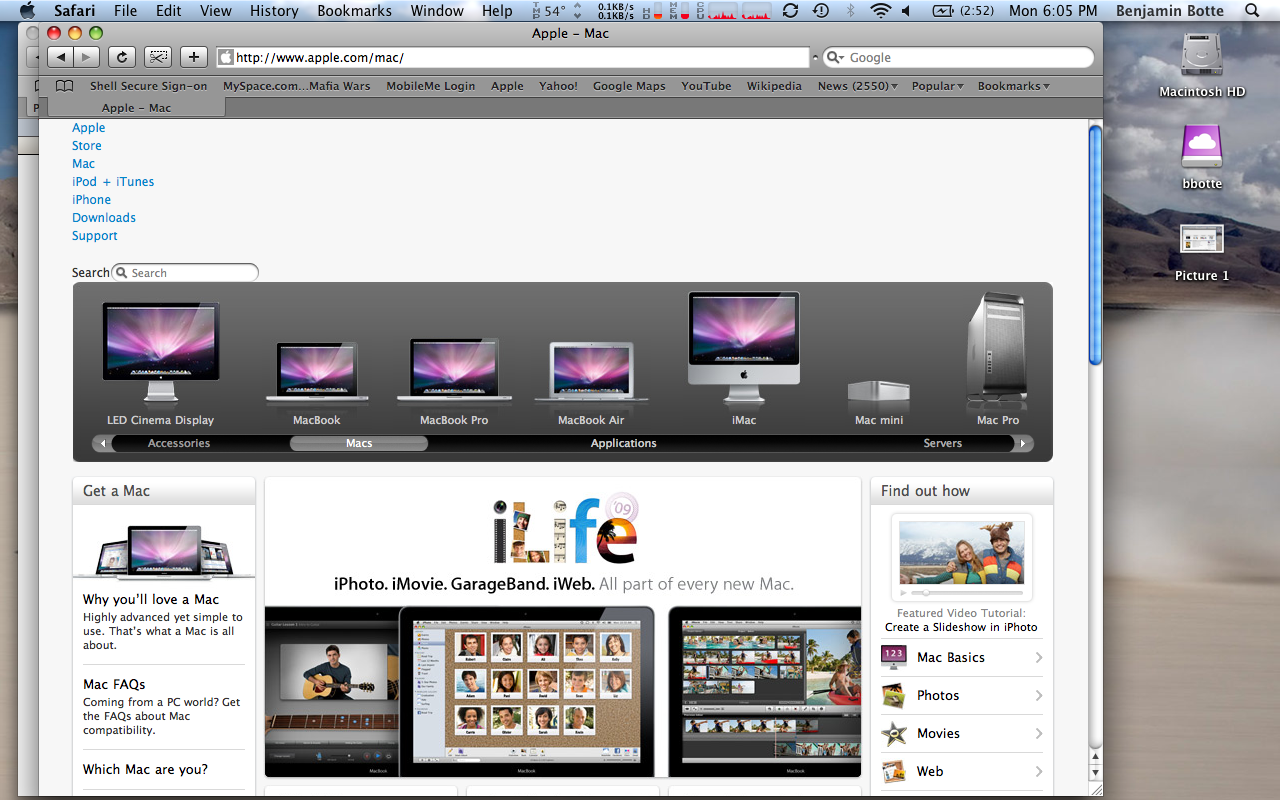1280x800 pixels.
Task: Open the Wikipedia bookmark
Action: (774, 86)
